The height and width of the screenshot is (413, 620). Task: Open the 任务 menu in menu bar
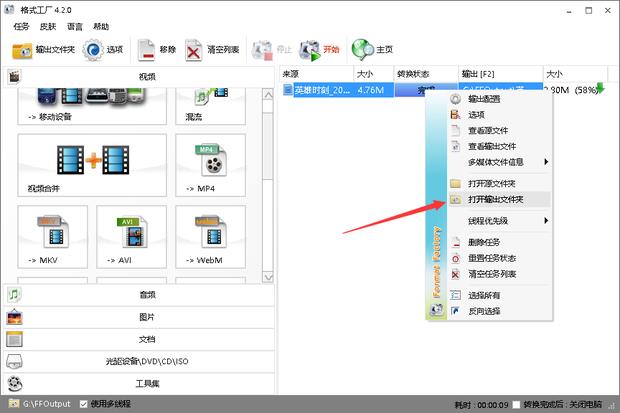pyautogui.click(x=22, y=26)
